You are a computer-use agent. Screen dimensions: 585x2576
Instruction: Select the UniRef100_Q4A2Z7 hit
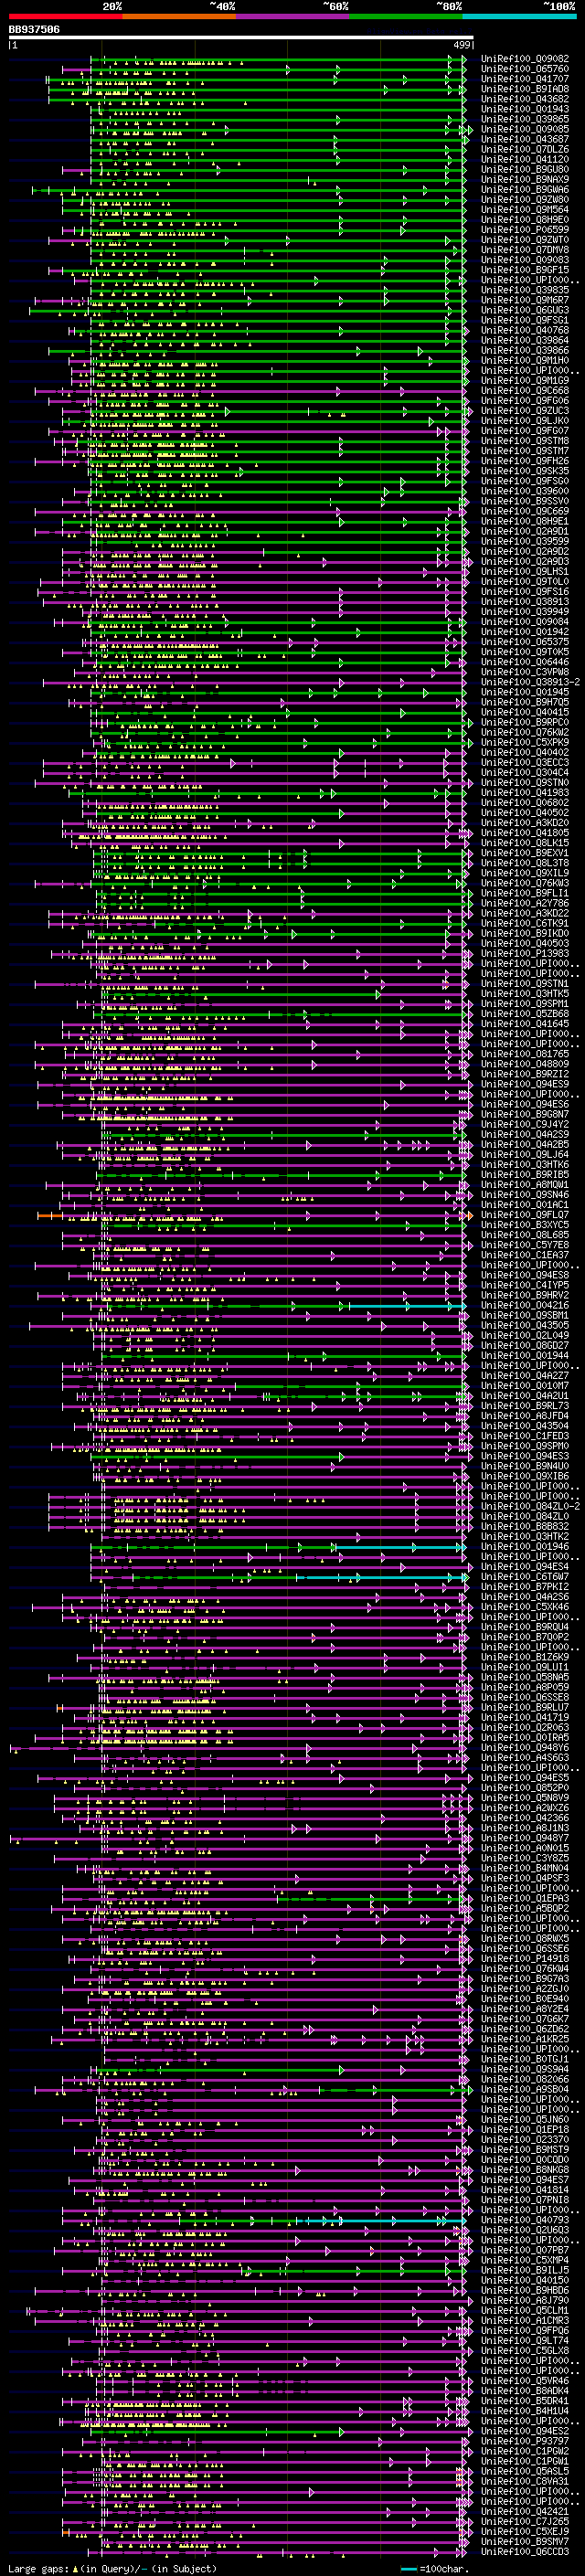[x=525, y=1375]
